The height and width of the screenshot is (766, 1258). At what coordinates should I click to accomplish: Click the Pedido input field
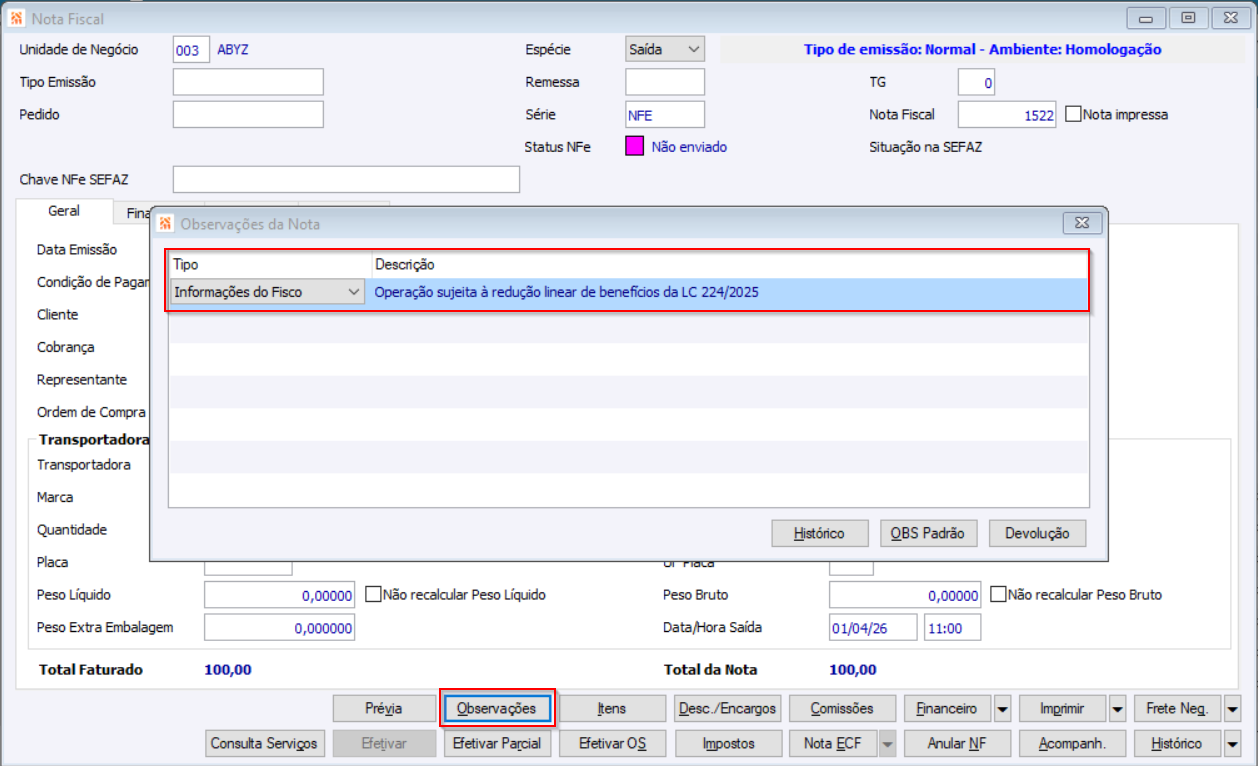pyautogui.click(x=248, y=114)
